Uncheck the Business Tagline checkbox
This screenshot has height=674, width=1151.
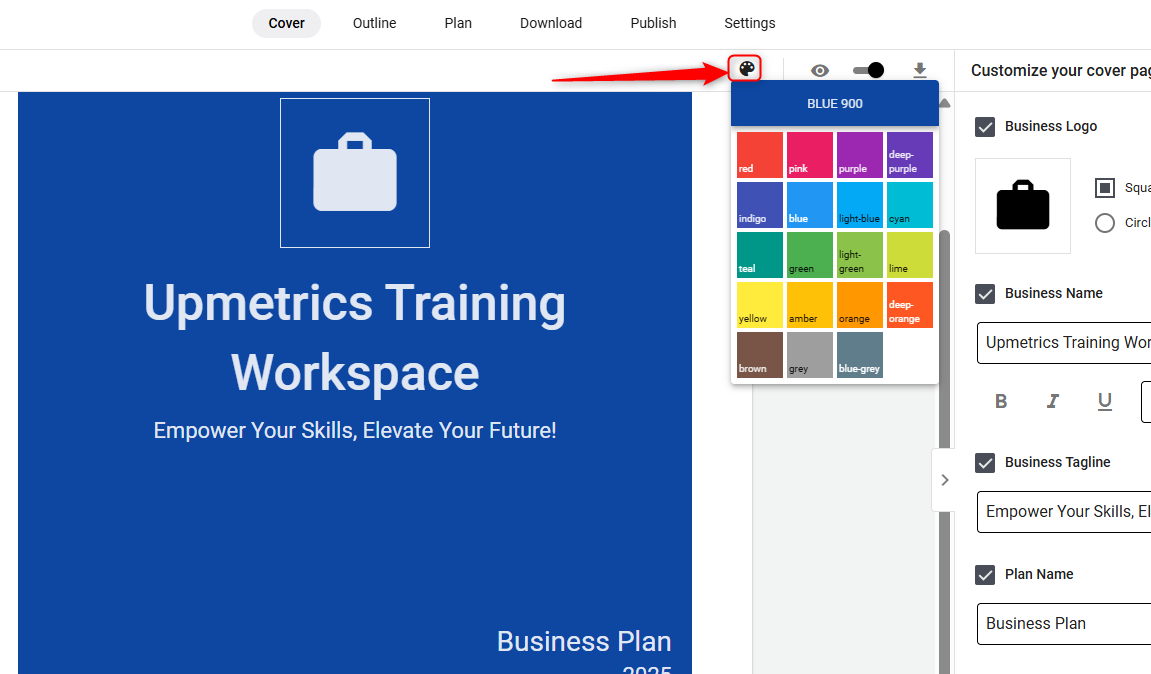pyautogui.click(x=985, y=463)
